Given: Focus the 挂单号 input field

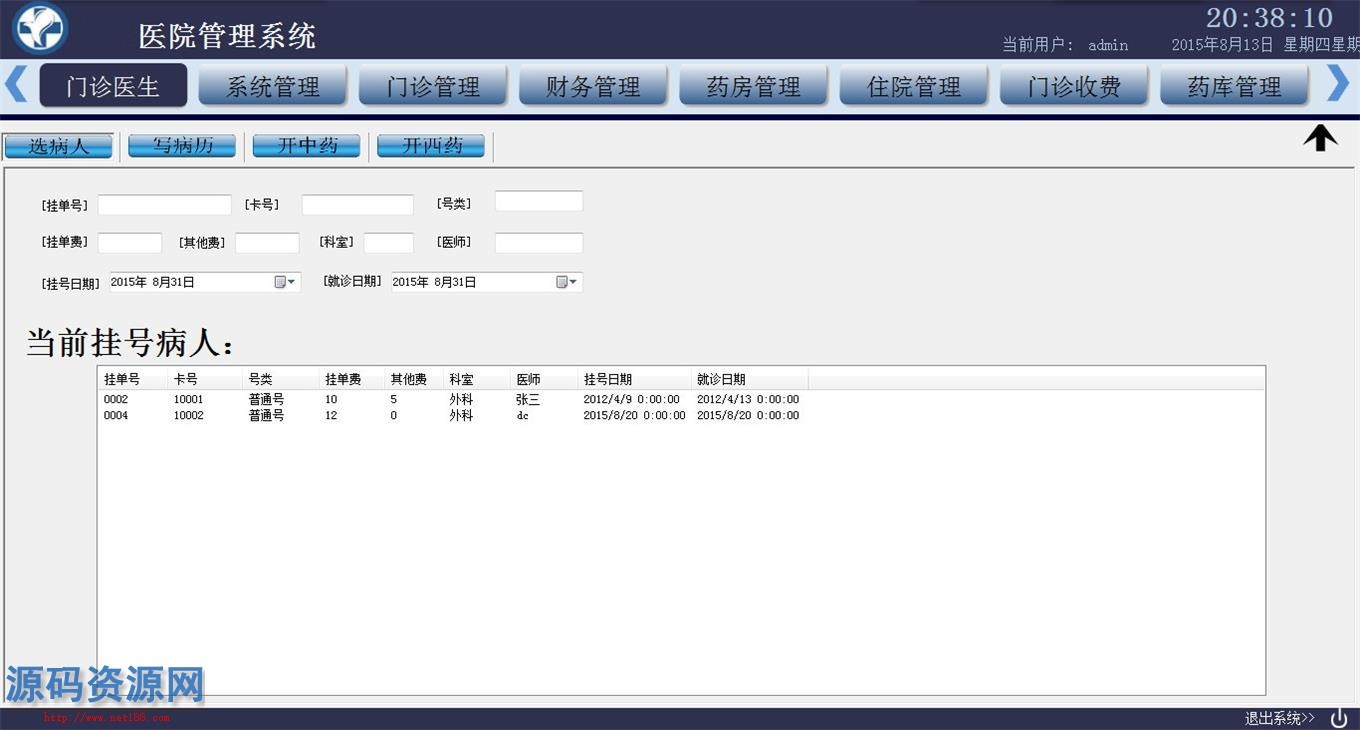Looking at the screenshot, I should [164, 205].
